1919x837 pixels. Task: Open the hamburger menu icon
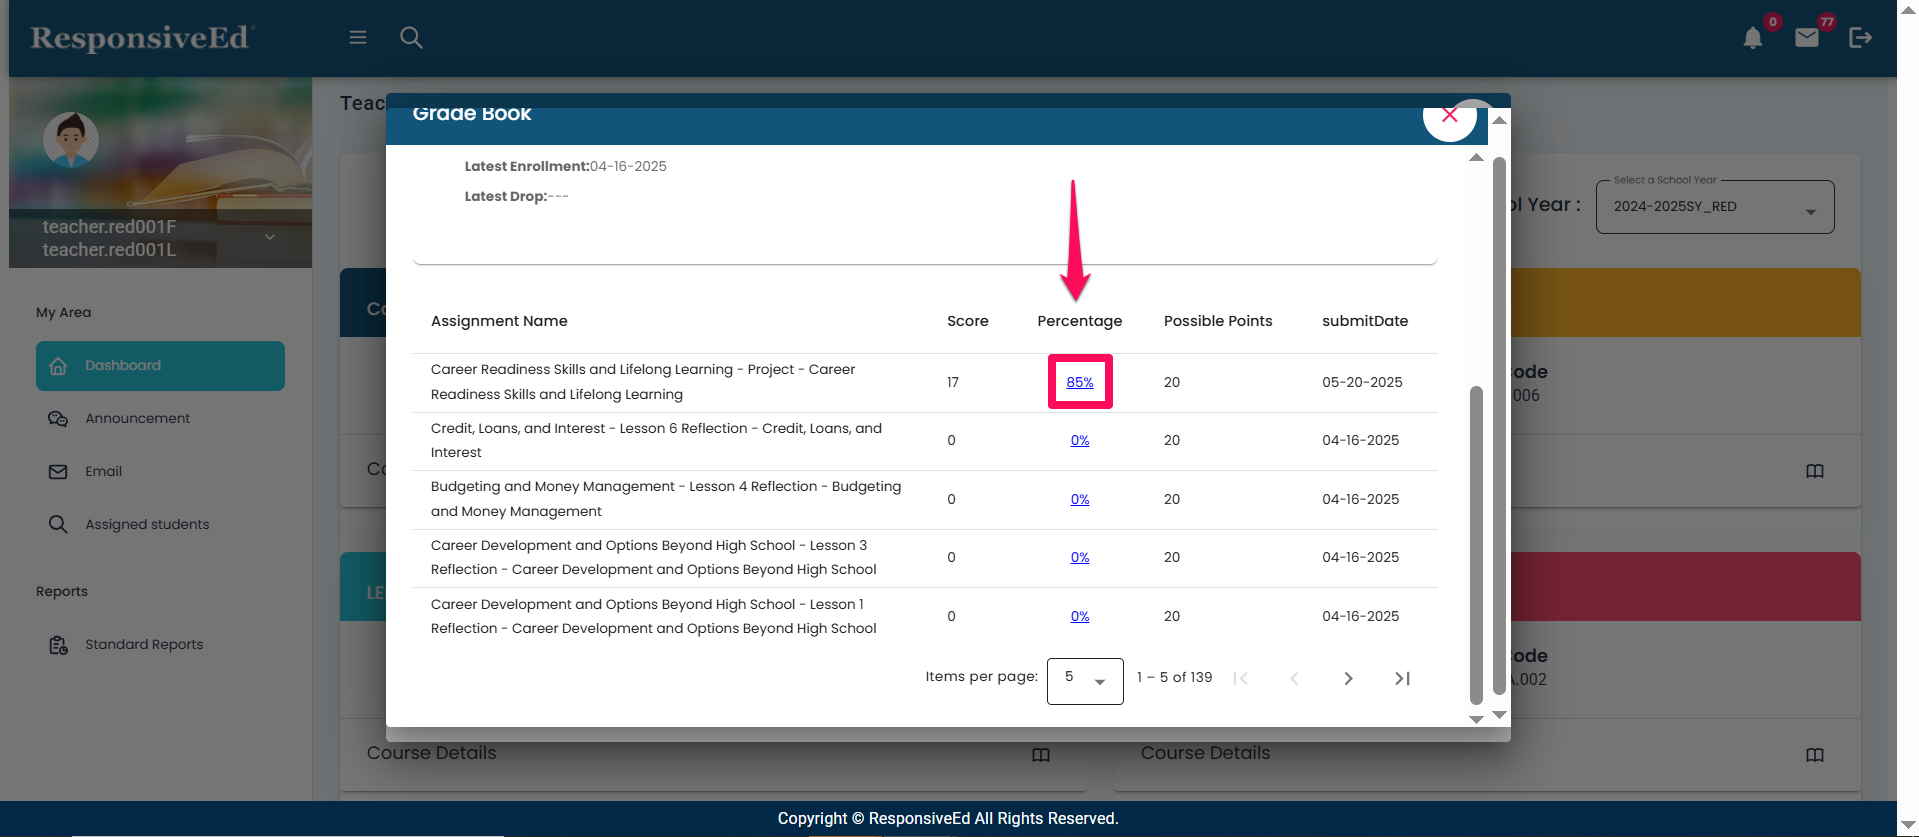(358, 38)
